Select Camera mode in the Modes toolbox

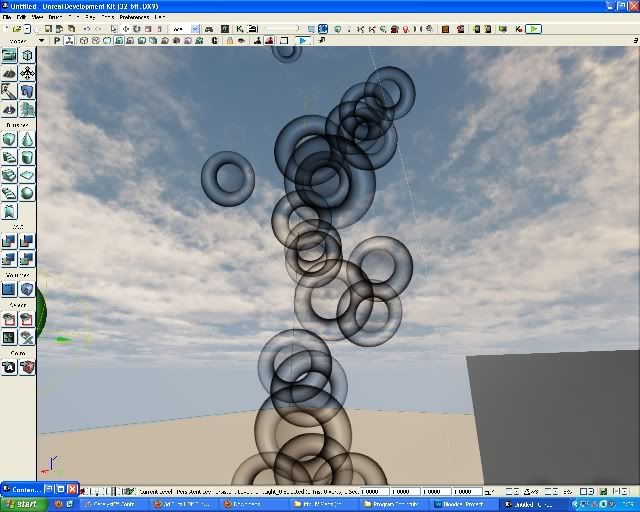(x=9, y=55)
